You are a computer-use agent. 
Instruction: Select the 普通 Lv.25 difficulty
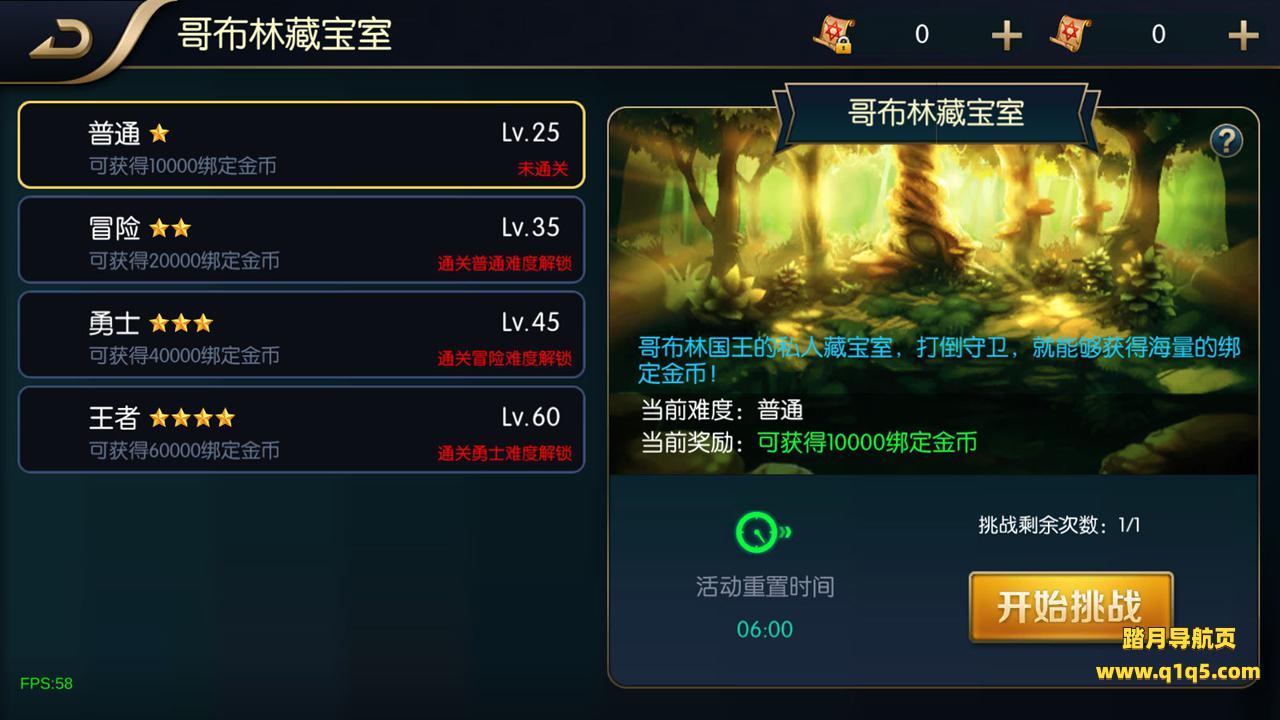(x=301, y=145)
